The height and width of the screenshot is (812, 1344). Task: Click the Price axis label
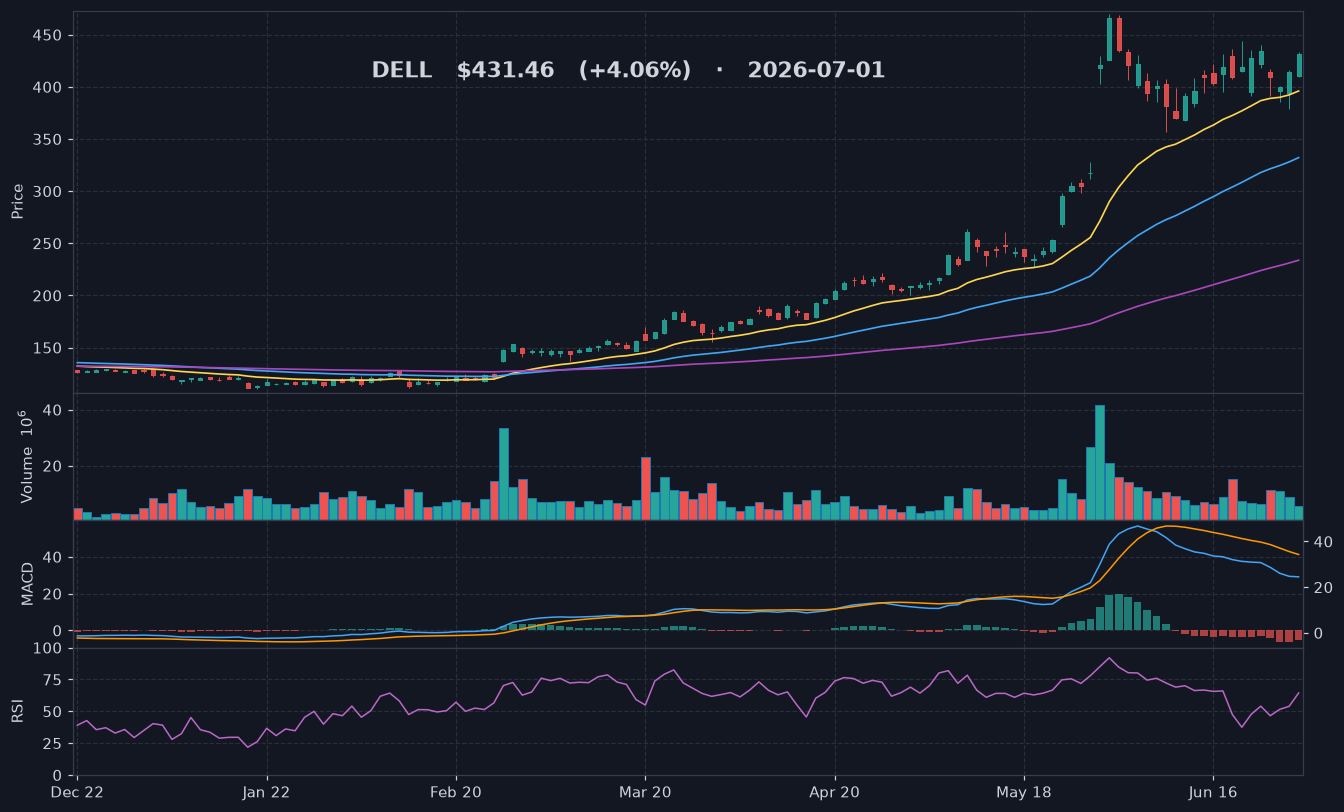(17, 201)
